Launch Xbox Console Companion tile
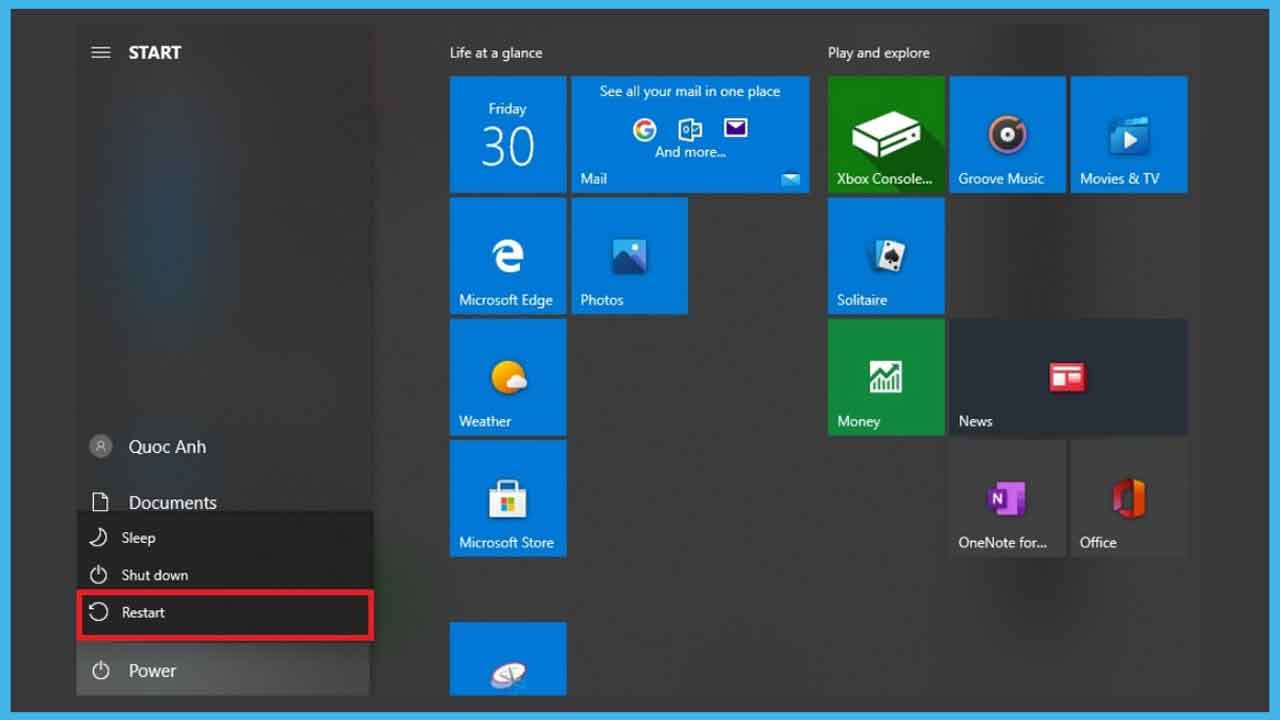Screen dimensions: 1280x720 [885, 134]
